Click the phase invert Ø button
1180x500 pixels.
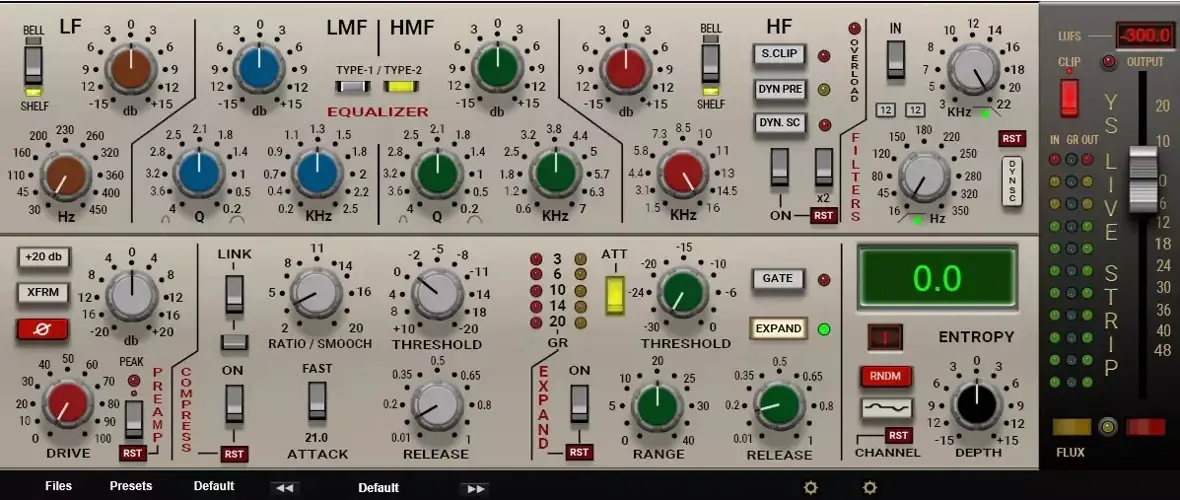coord(42,328)
